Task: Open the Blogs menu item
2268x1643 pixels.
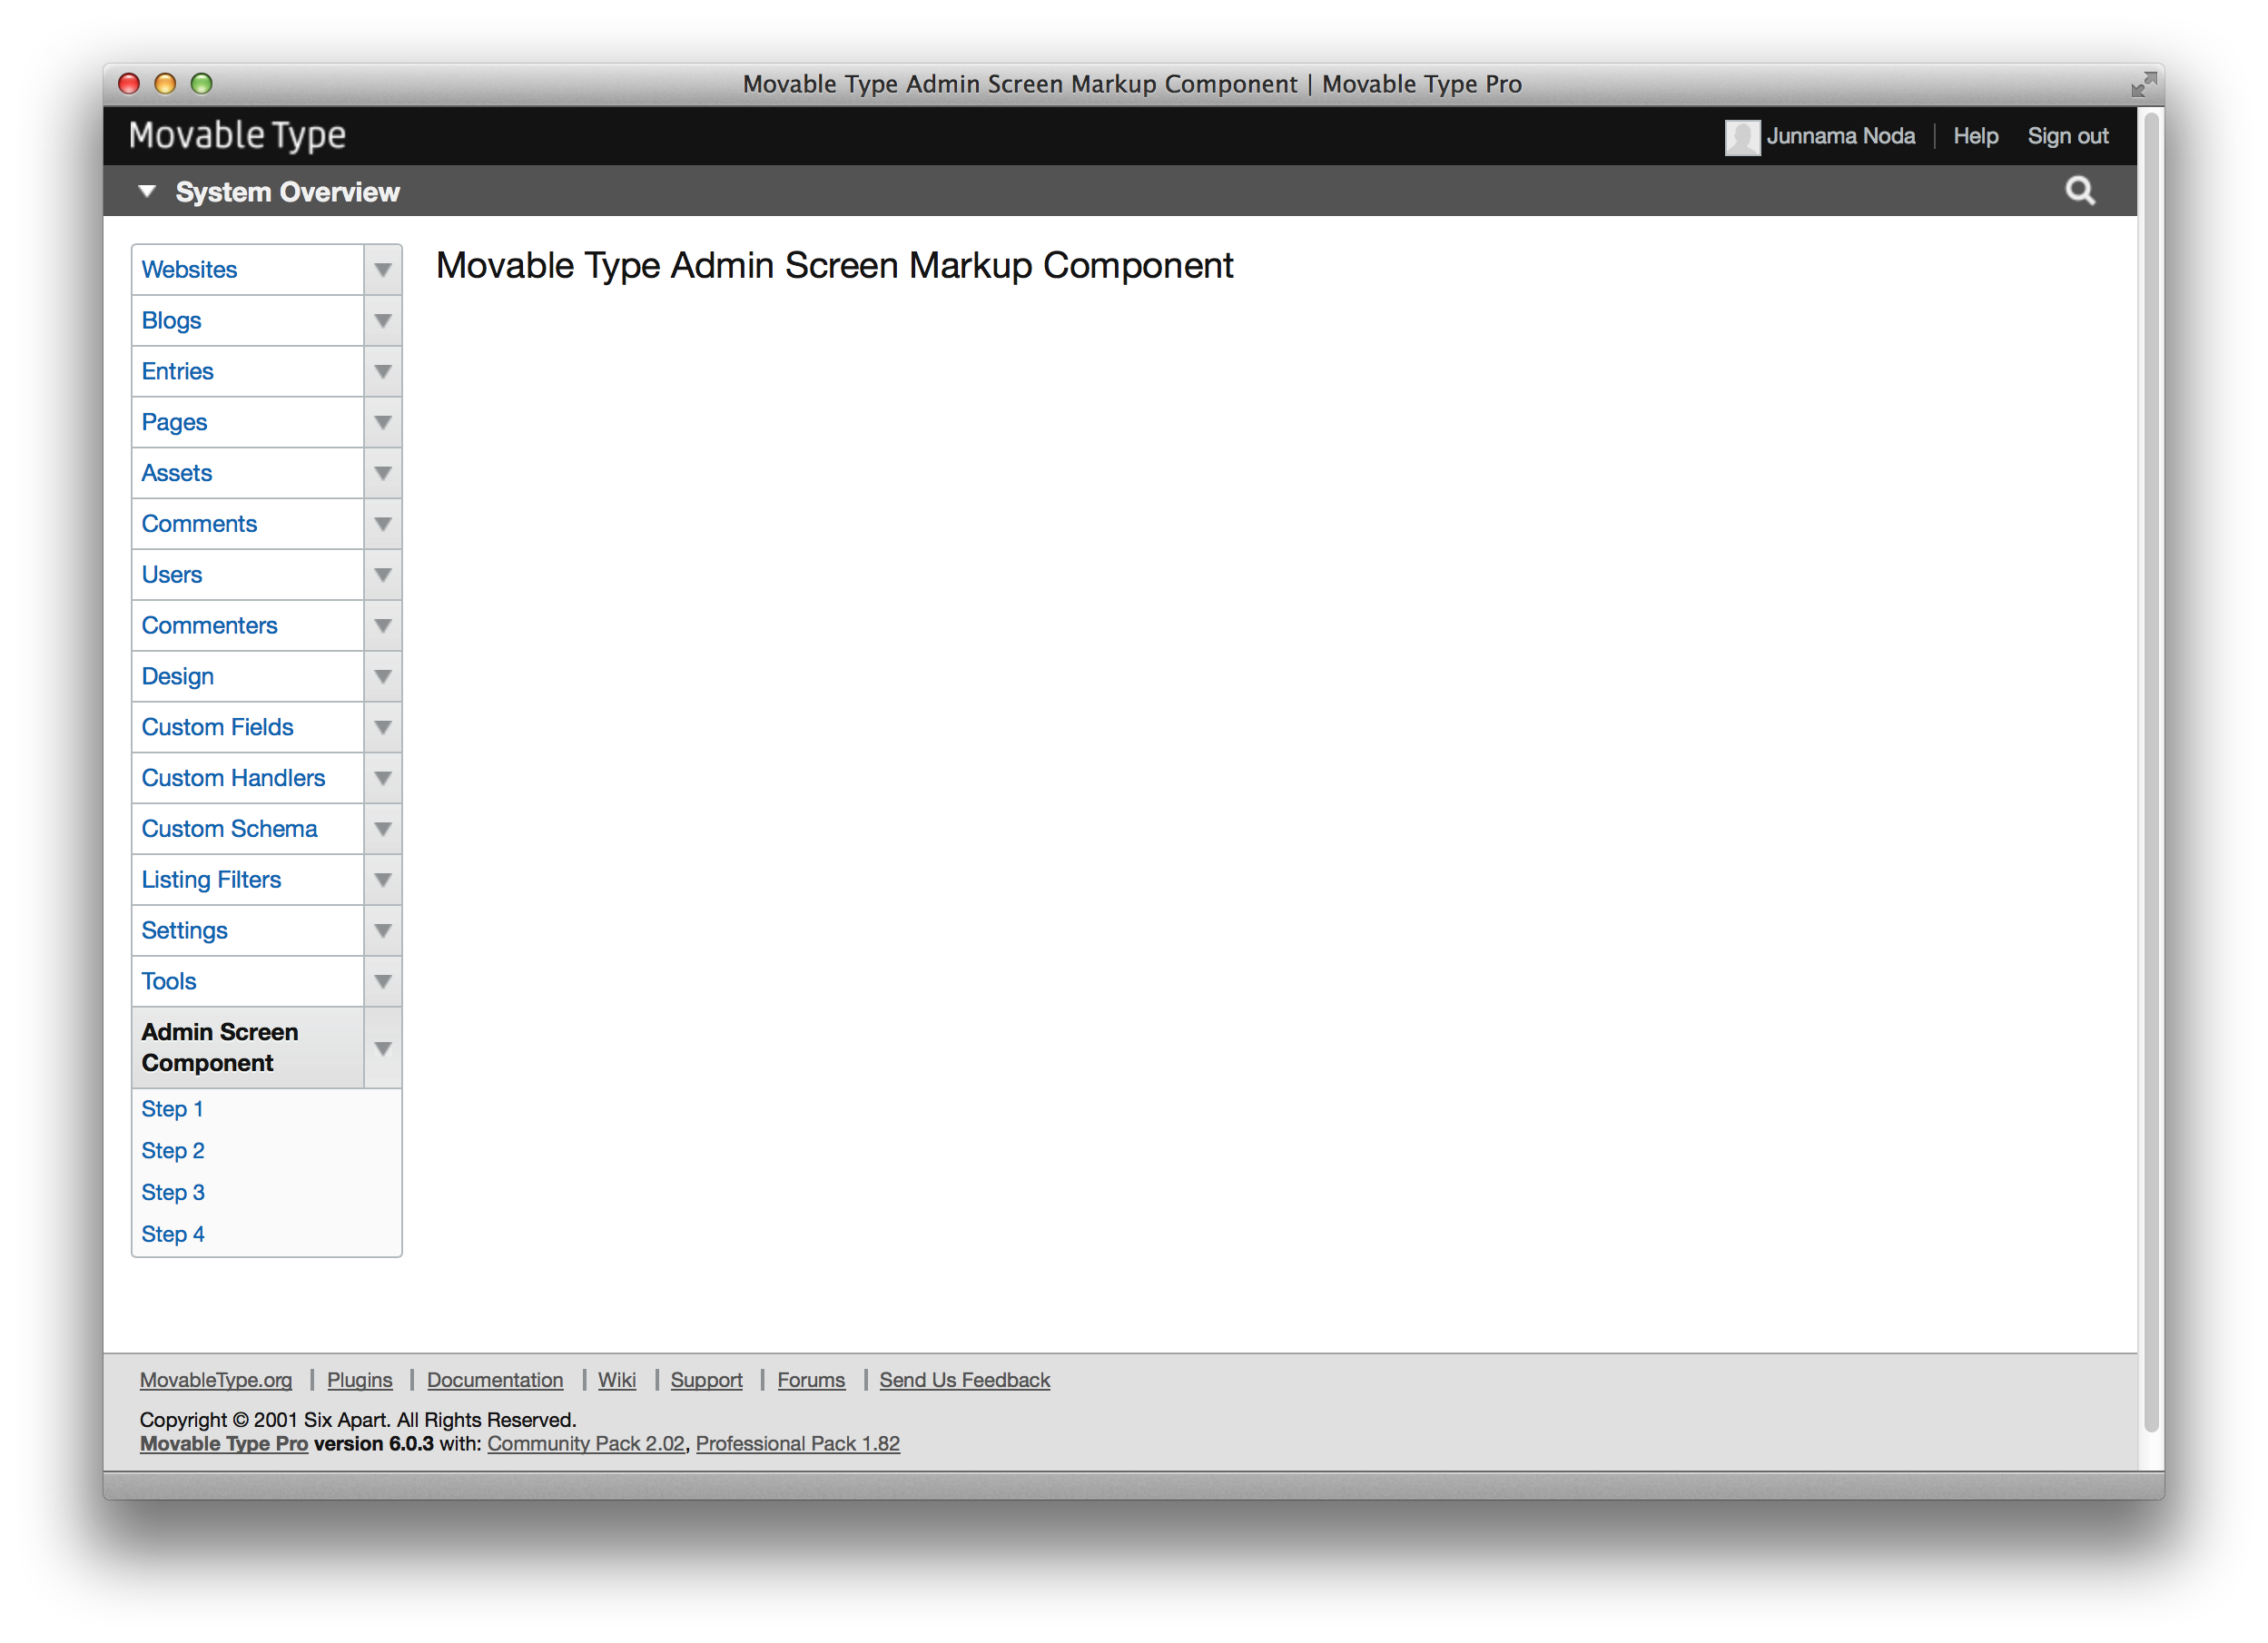Action: coord(171,321)
